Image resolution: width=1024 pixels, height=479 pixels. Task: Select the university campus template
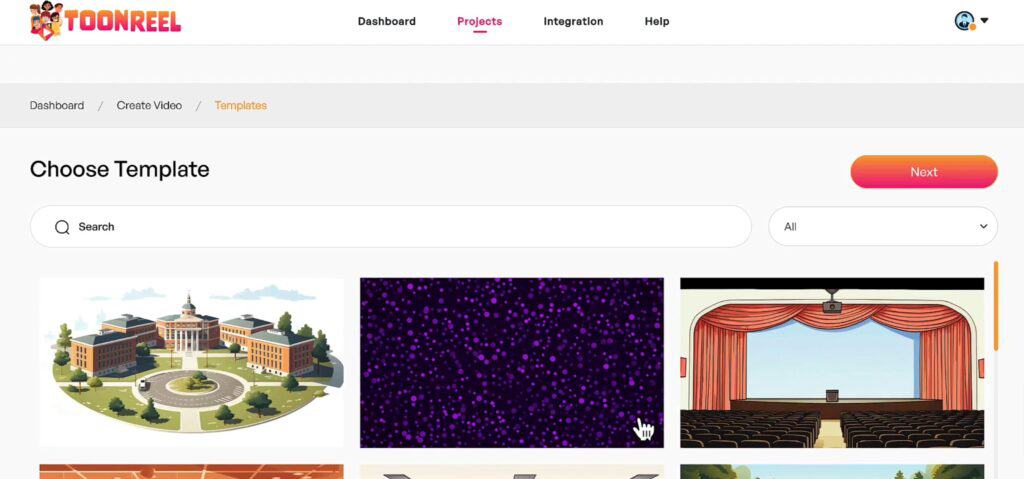tap(191, 363)
